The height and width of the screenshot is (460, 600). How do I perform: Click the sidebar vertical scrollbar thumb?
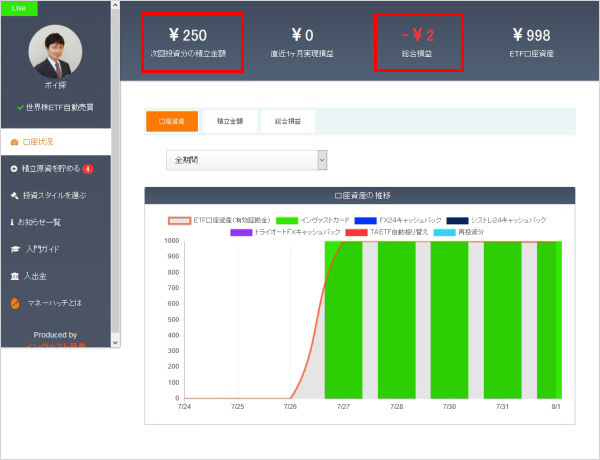tap(115, 171)
